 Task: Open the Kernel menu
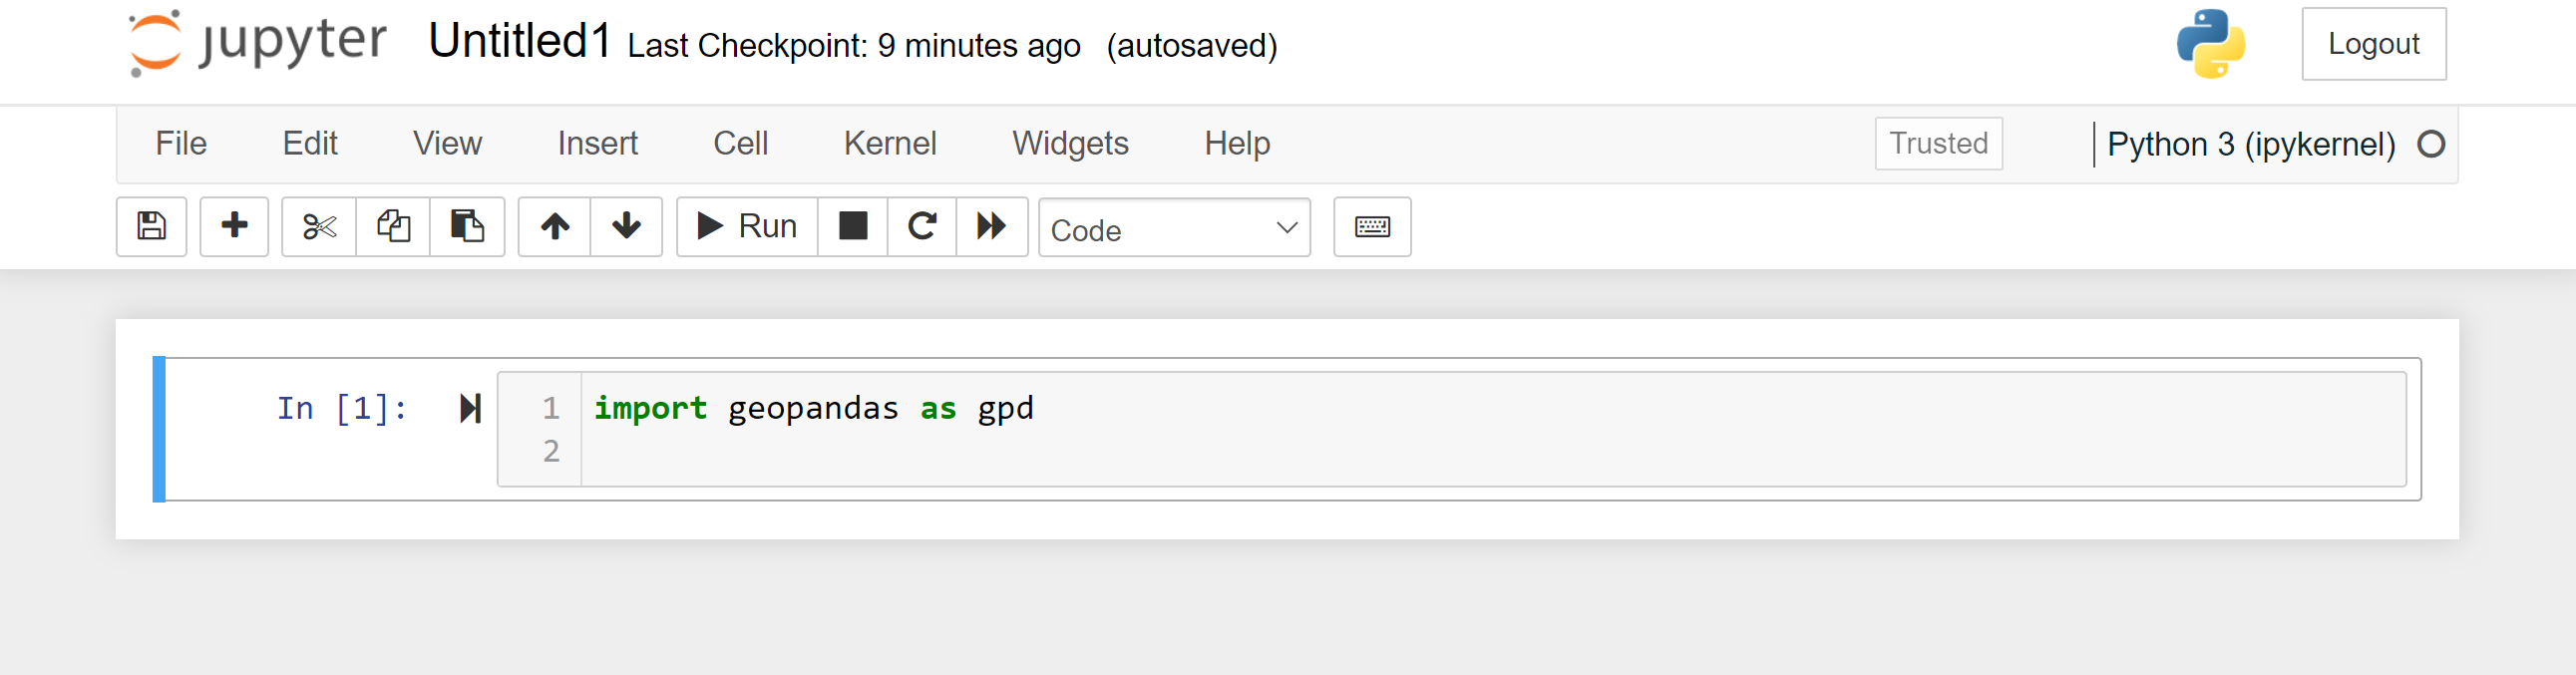point(889,144)
